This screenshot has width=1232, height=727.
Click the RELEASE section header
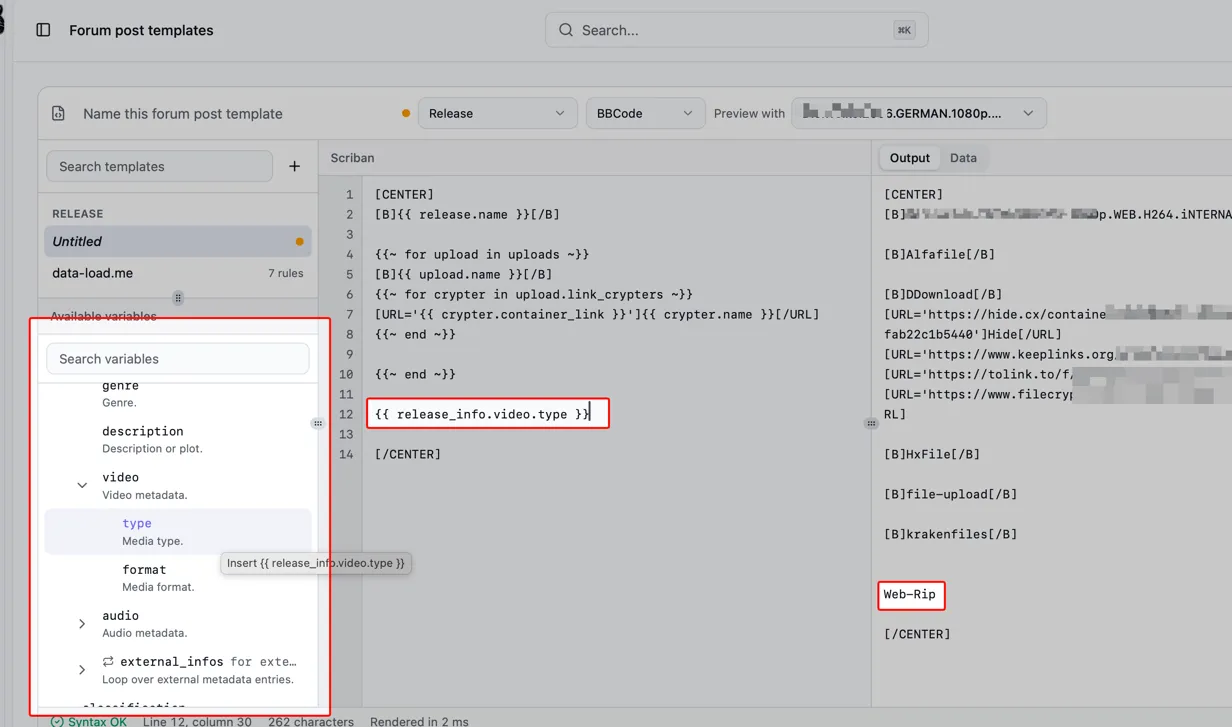pyautogui.click(x=78, y=214)
